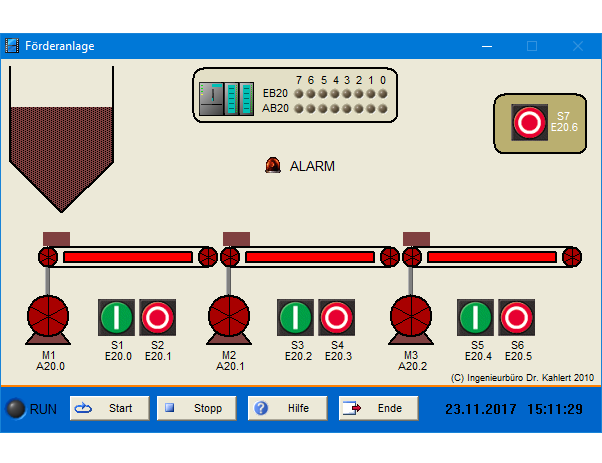Click EB20 bit 4 indicator LED

point(335,94)
